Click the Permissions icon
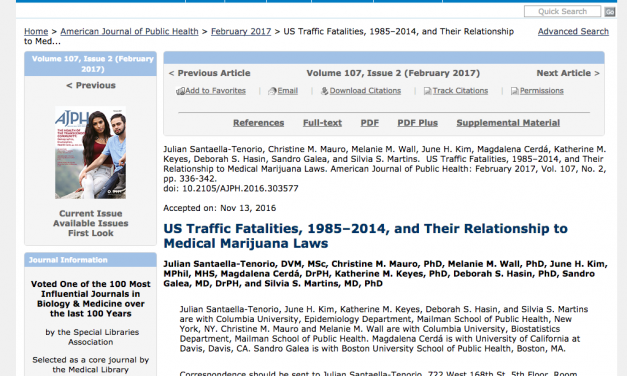 pos(515,91)
